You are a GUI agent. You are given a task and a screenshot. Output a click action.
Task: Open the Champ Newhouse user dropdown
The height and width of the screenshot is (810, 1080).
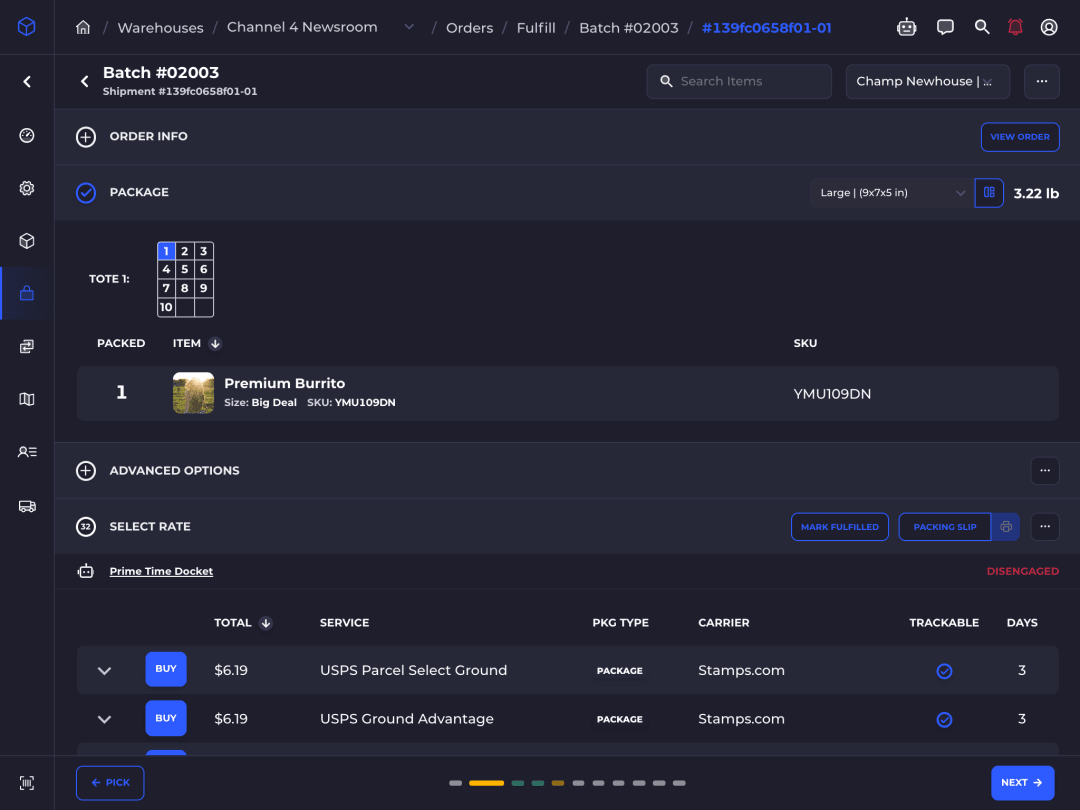click(927, 81)
